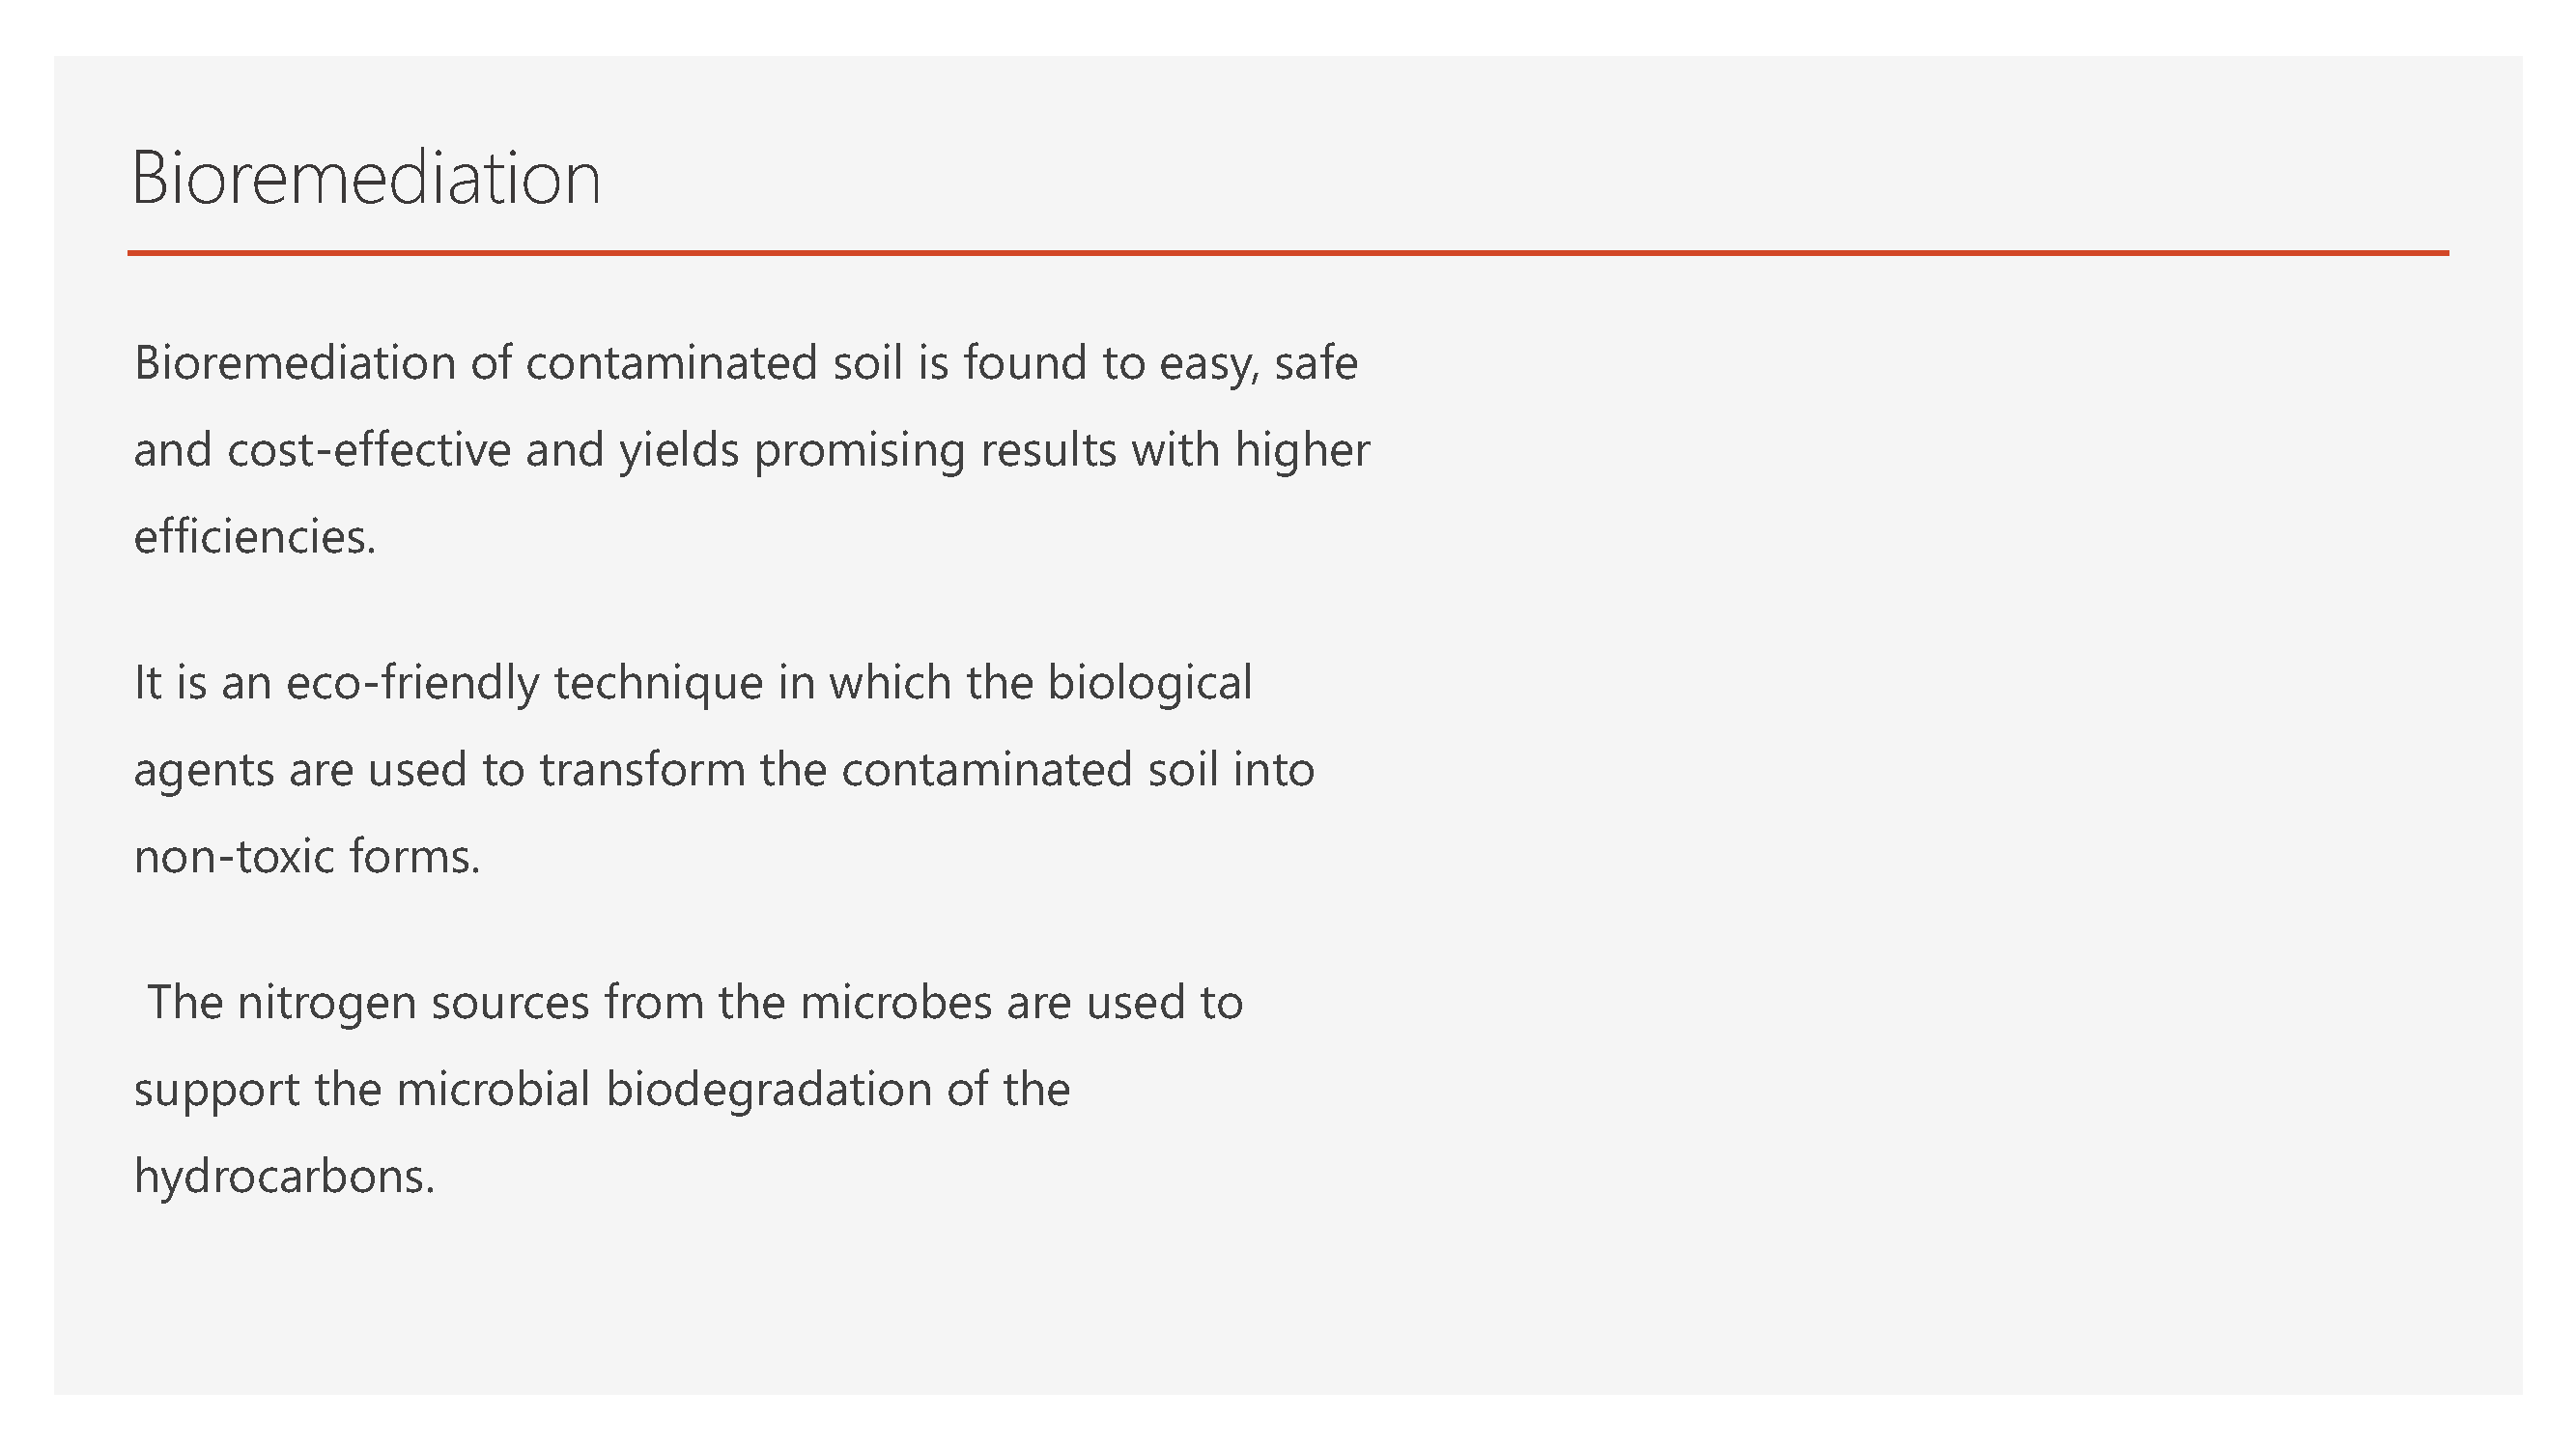Click the word 'transform' in second paragraph
The height and width of the screenshot is (1449, 2576).
tap(643, 771)
